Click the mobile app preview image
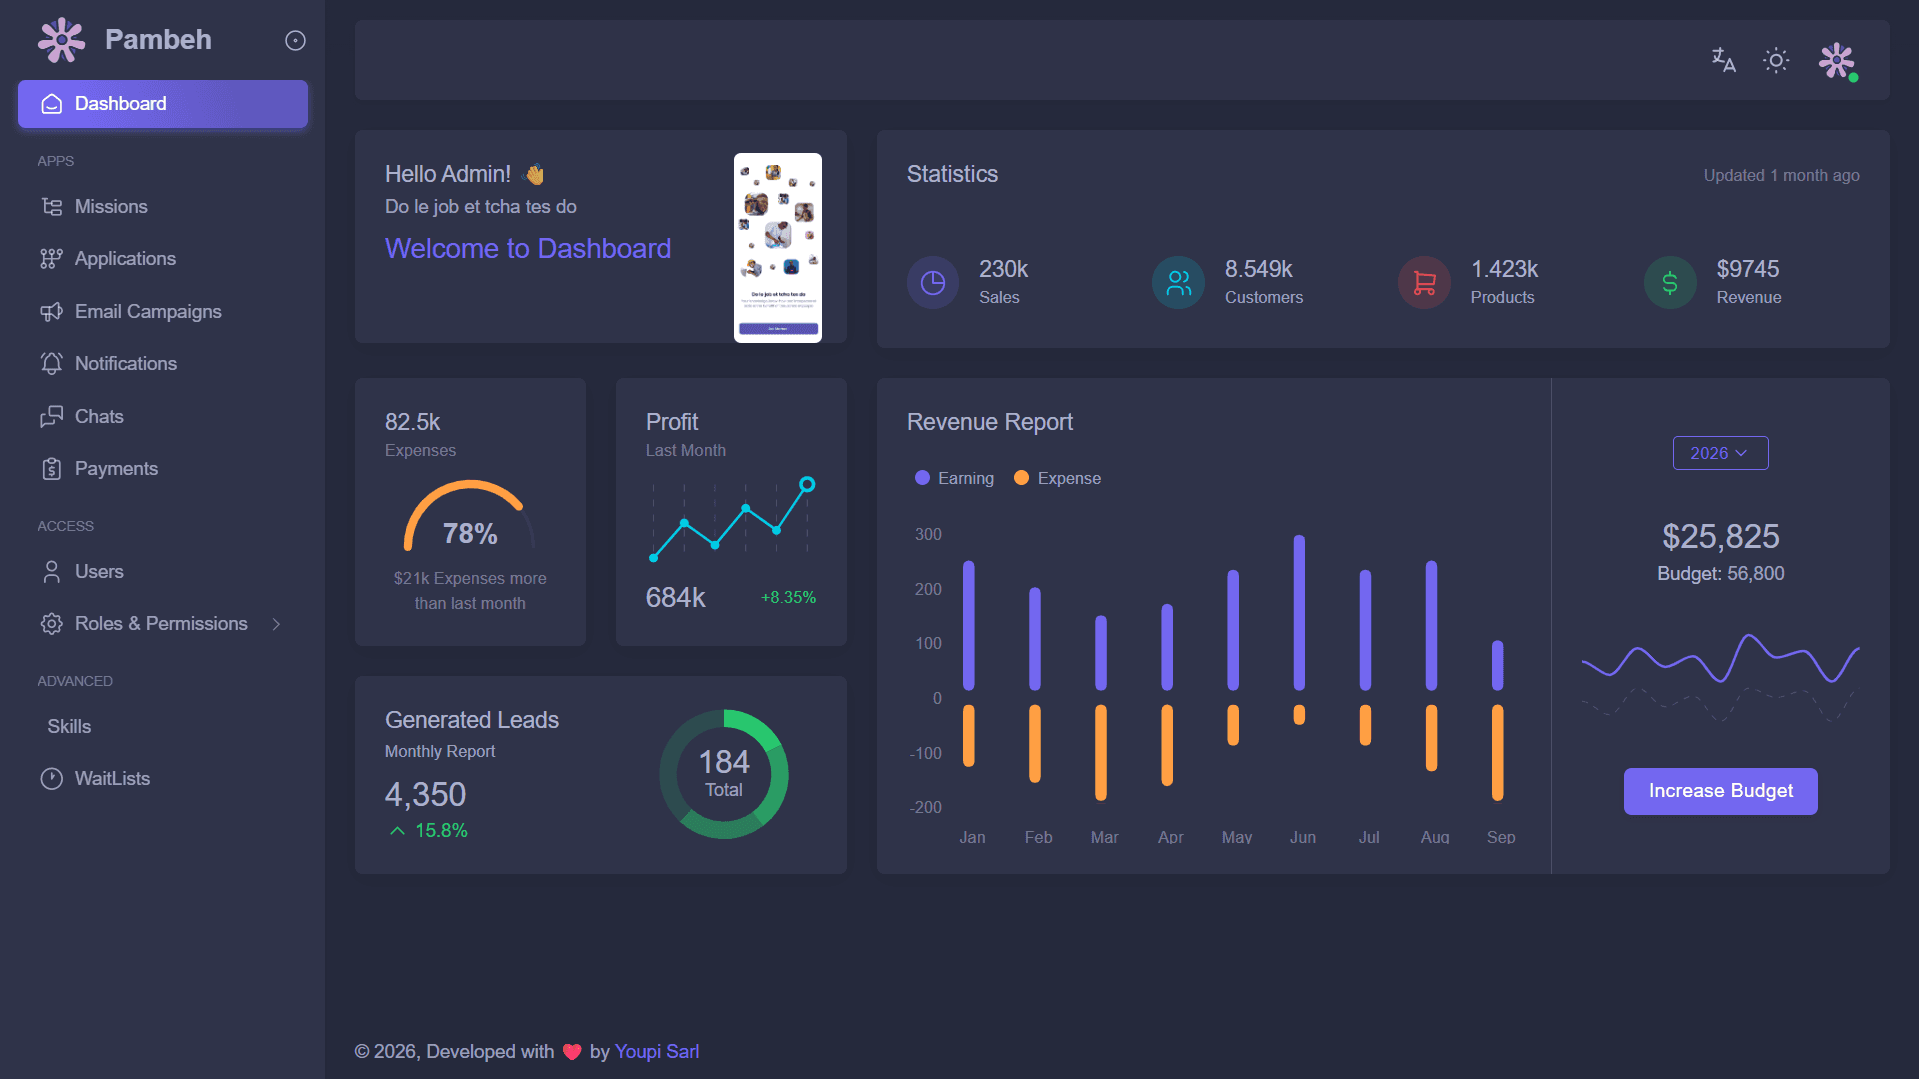This screenshot has width=1919, height=1079. pos(777,247)
